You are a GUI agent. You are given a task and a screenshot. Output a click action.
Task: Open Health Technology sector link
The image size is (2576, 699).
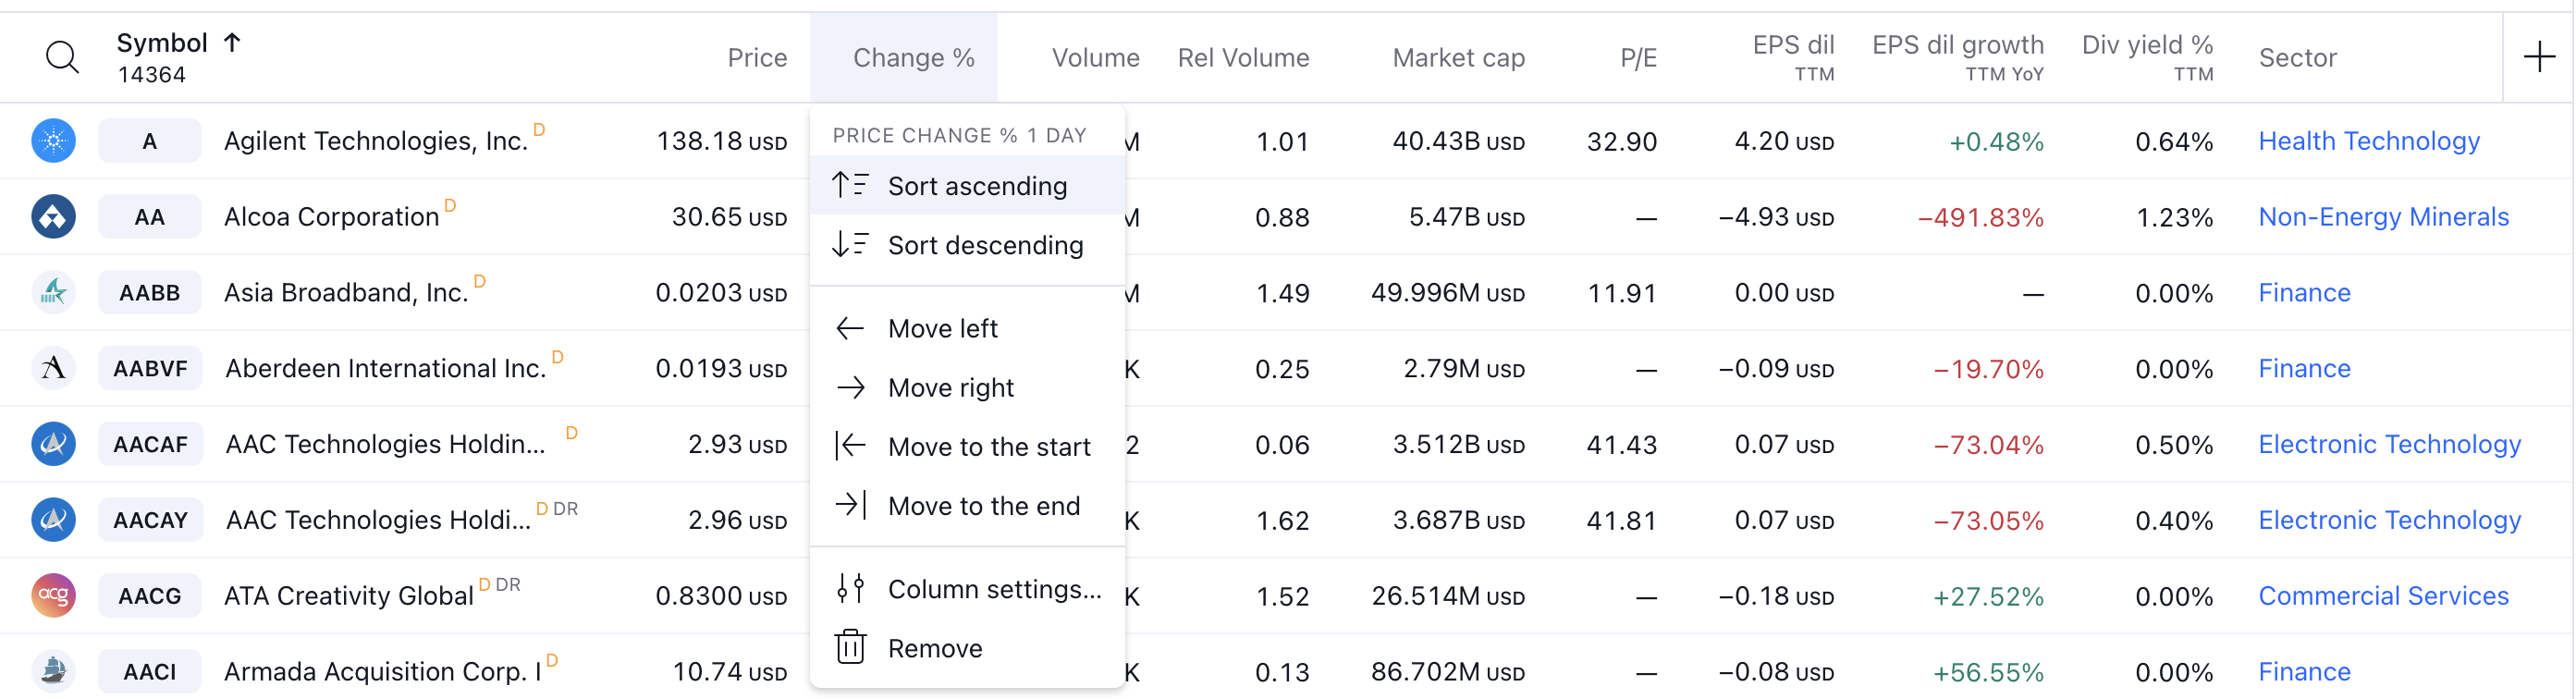point(2369,141)
